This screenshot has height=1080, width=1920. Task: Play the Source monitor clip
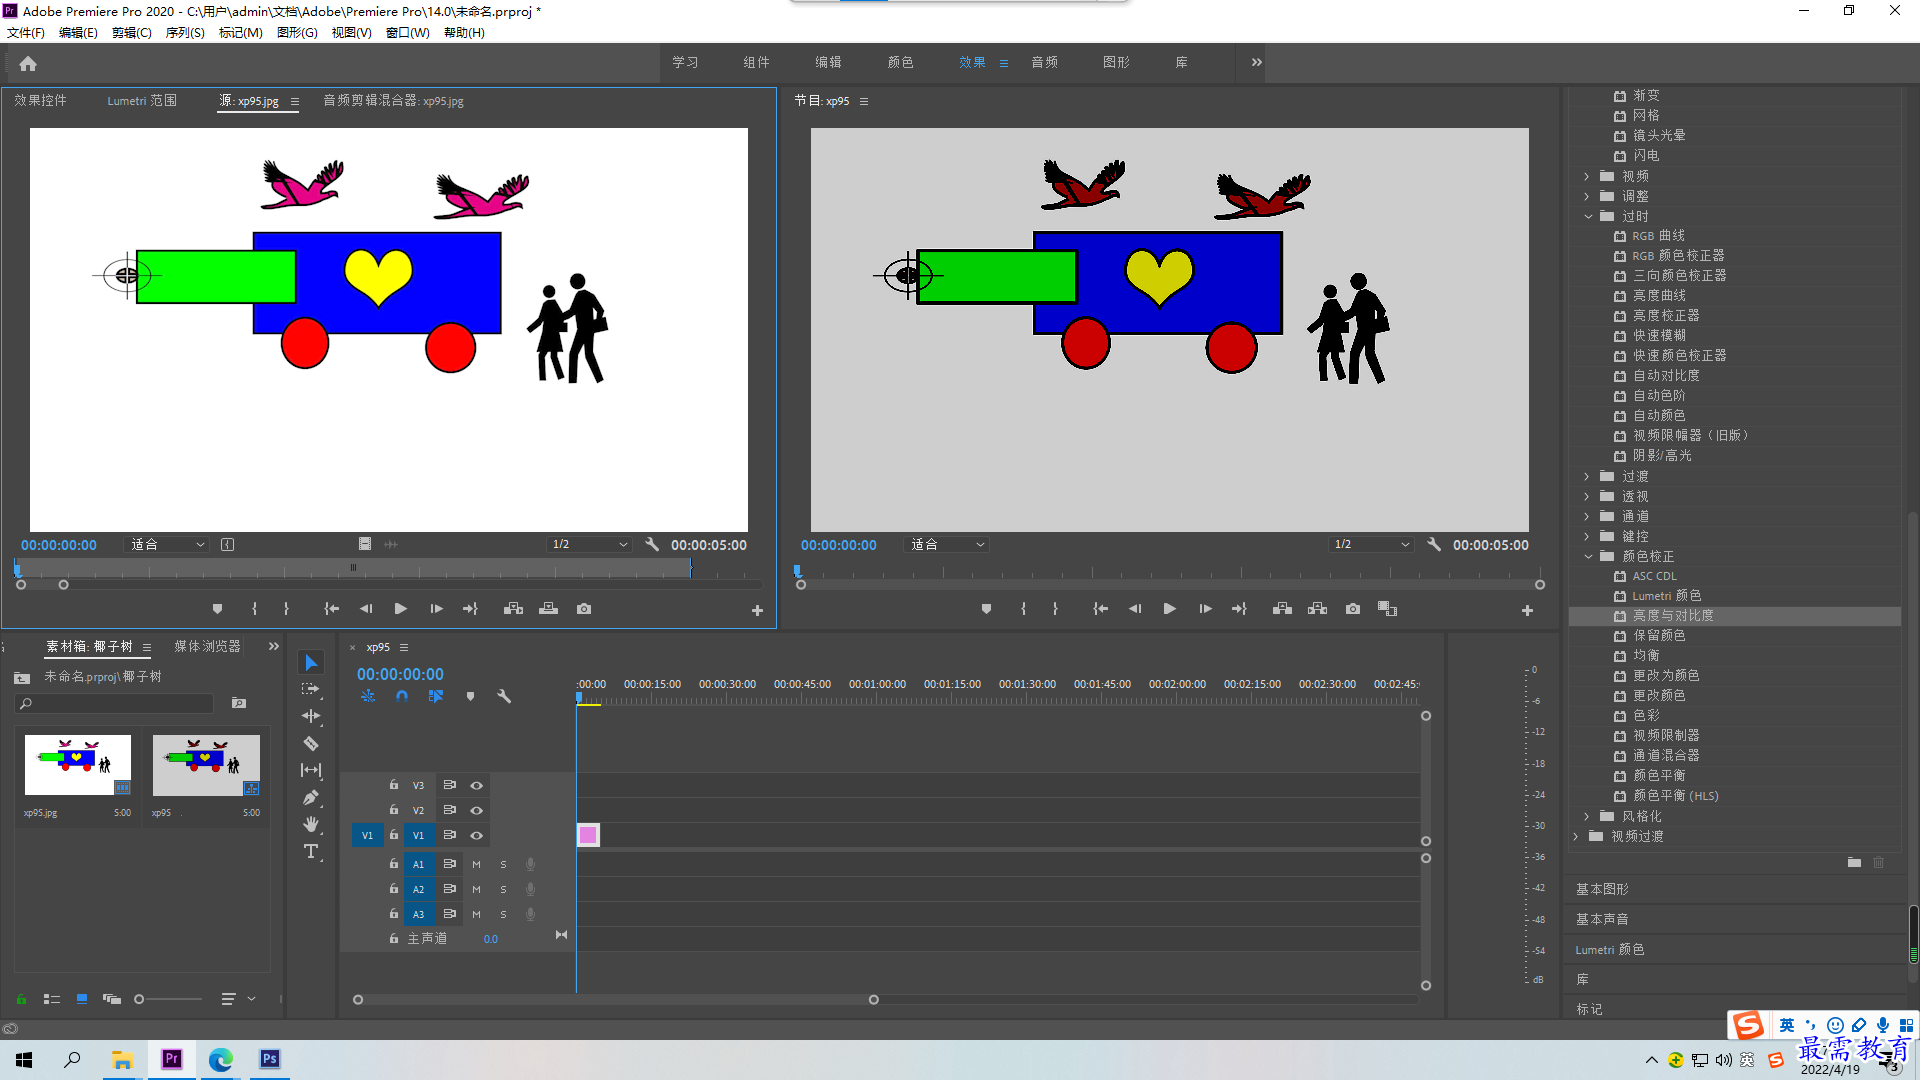click(400, 609)
